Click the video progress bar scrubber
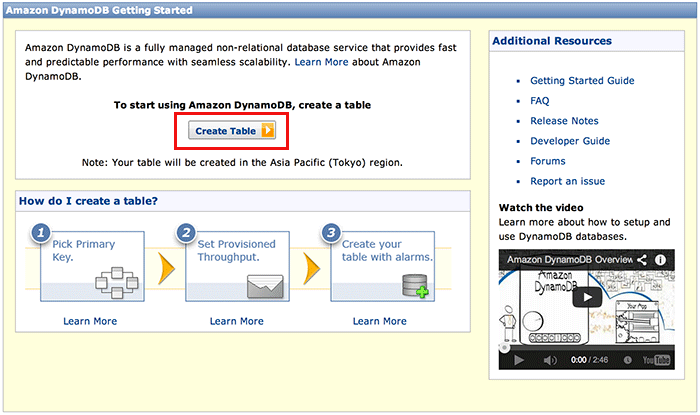The image size is (700, 415). [503, 346]
